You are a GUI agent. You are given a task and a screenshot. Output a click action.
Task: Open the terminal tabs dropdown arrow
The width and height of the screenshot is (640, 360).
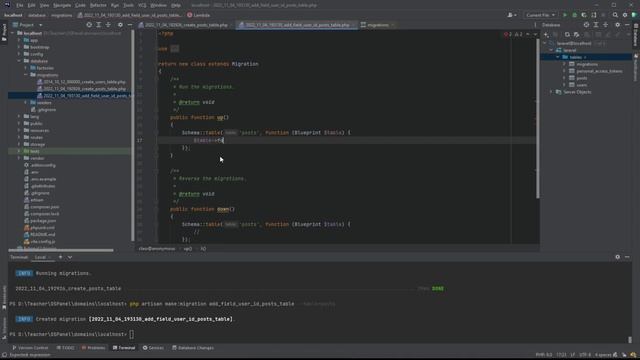pos(70,257)
